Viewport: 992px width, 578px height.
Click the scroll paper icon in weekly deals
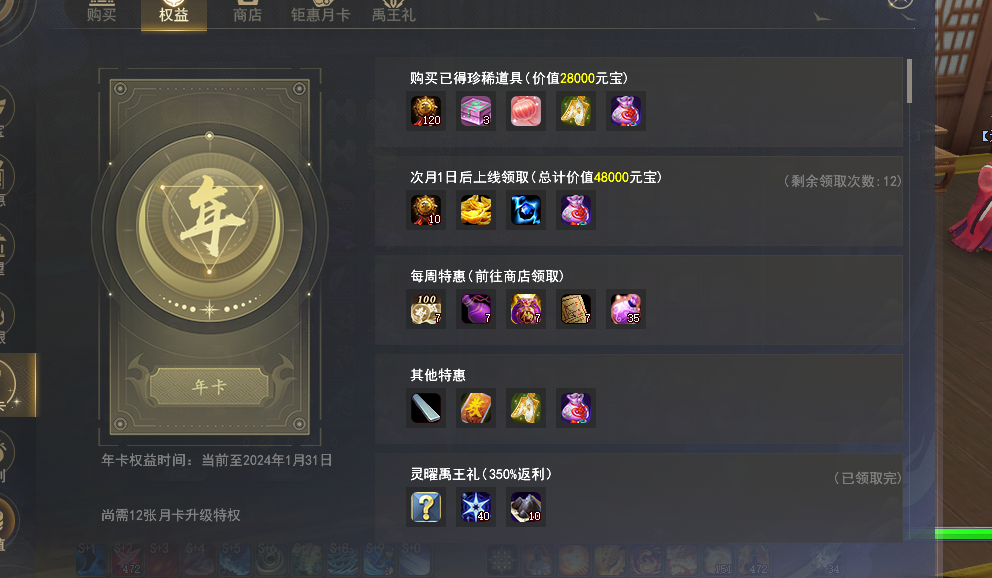(x=576, y=309)
